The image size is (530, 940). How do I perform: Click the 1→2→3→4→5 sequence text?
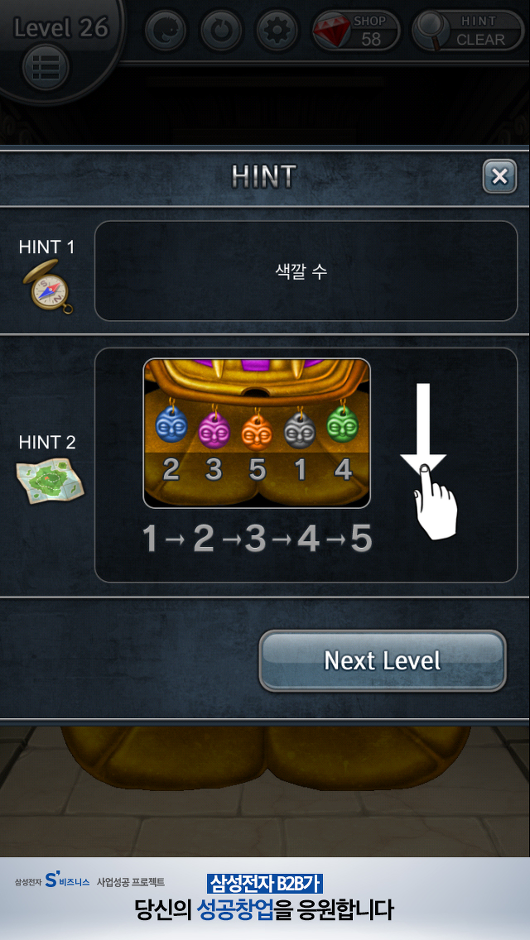pos(257,538)
